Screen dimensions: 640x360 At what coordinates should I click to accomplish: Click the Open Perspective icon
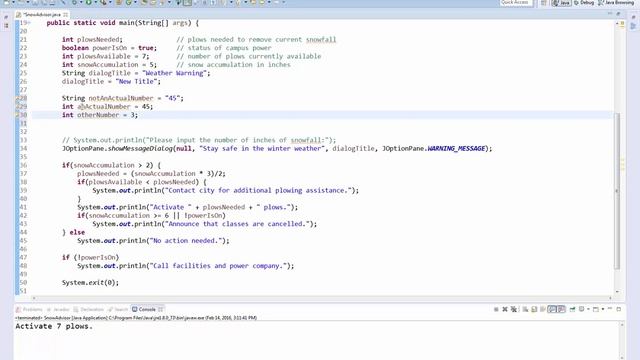(544, 3)
